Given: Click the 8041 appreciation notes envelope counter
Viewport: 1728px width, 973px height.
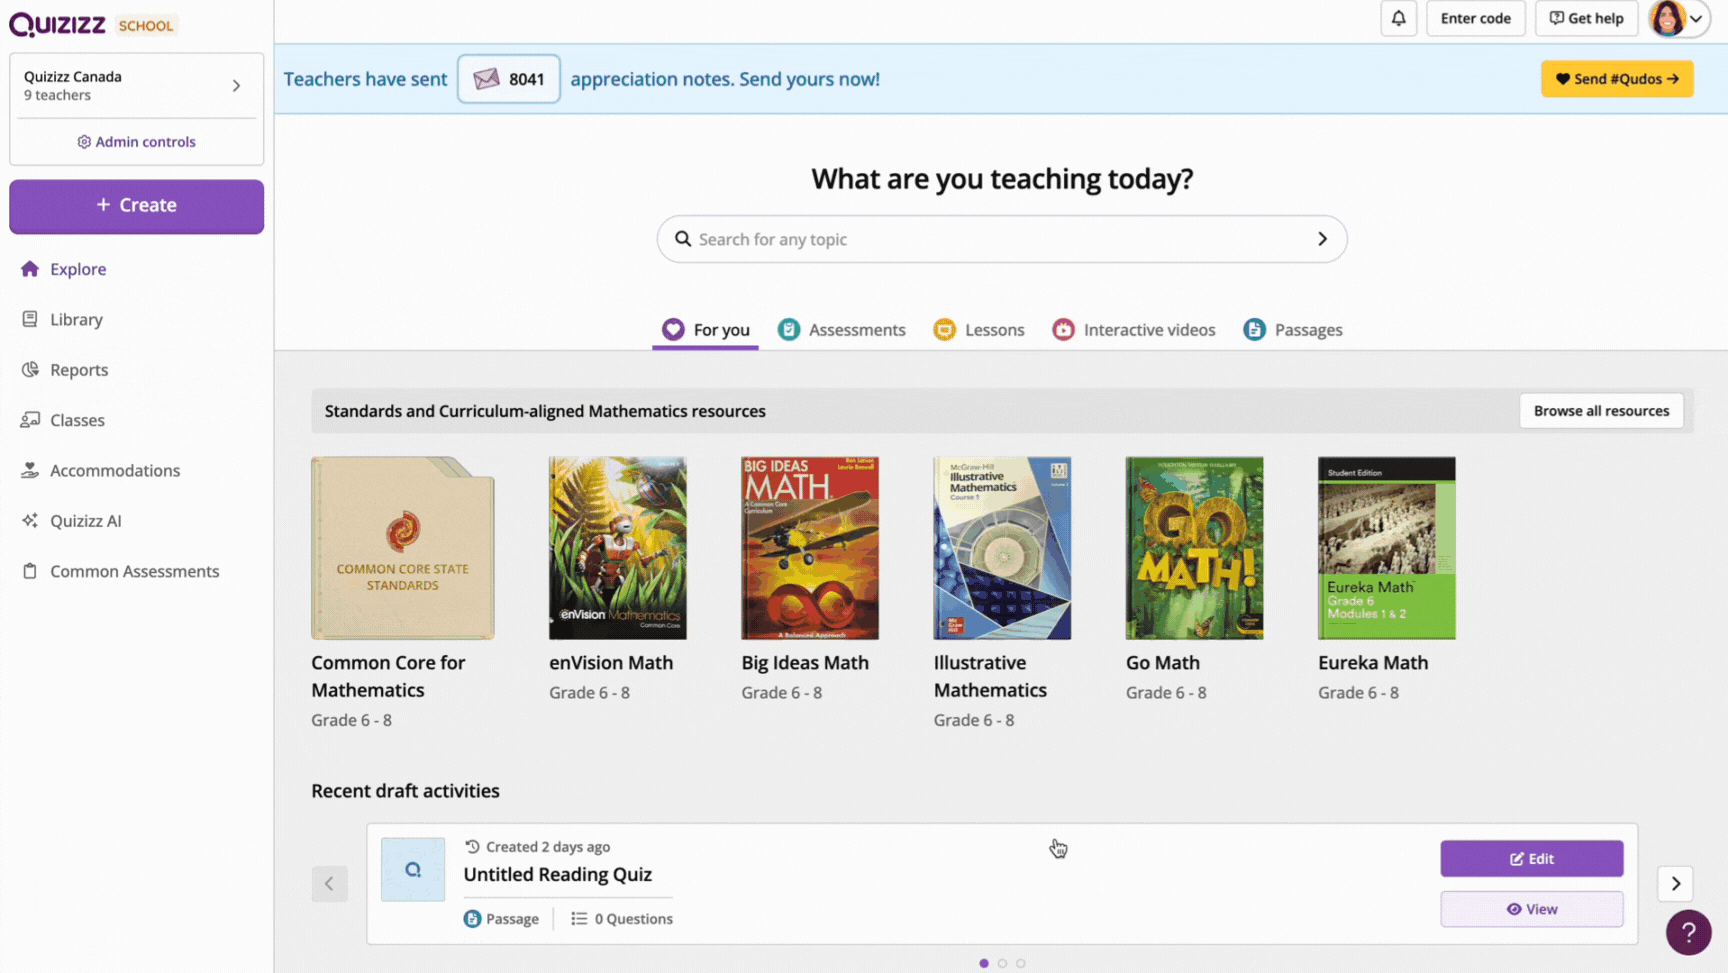Looking at the screenshot, I should 508,79.
